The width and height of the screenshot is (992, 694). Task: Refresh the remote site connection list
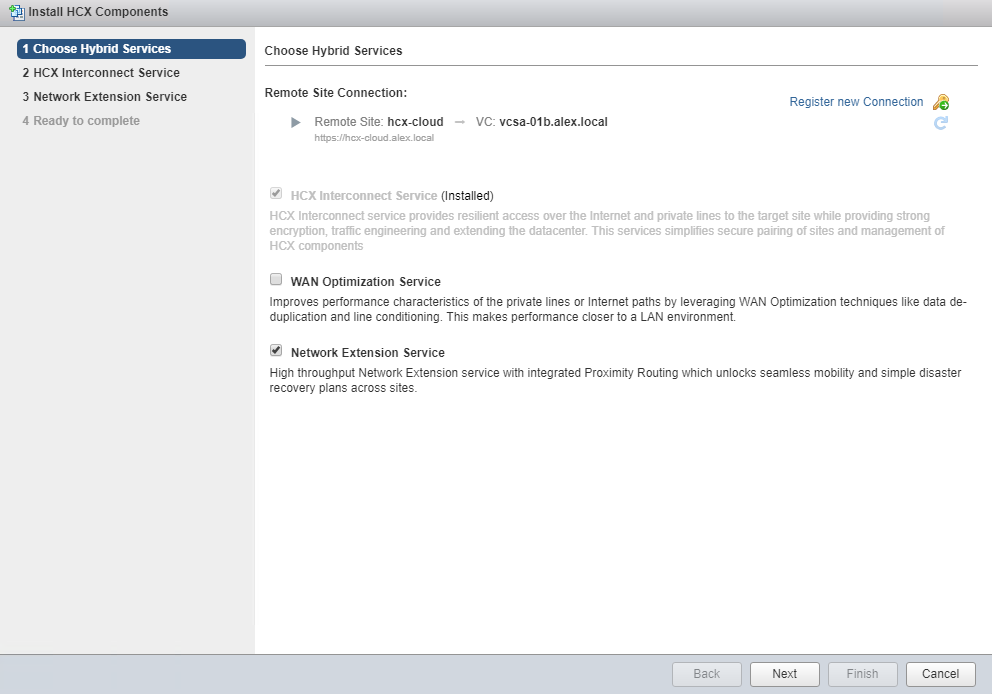[940, 123]
